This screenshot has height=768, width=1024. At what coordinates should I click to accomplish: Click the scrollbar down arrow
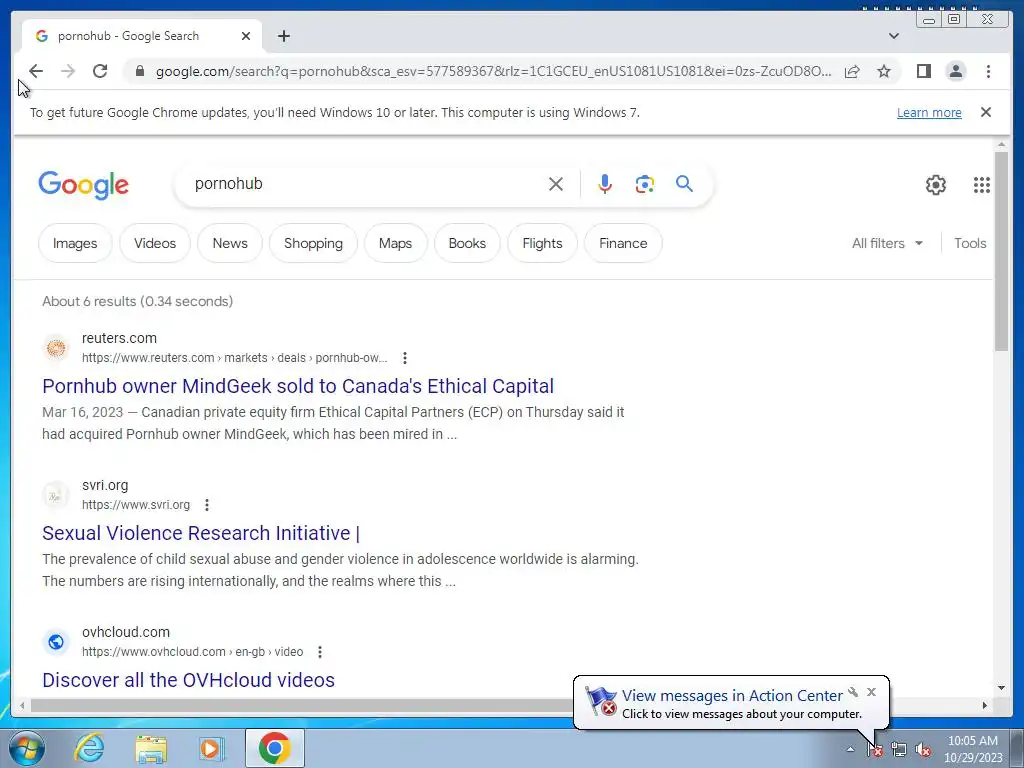1002,688
